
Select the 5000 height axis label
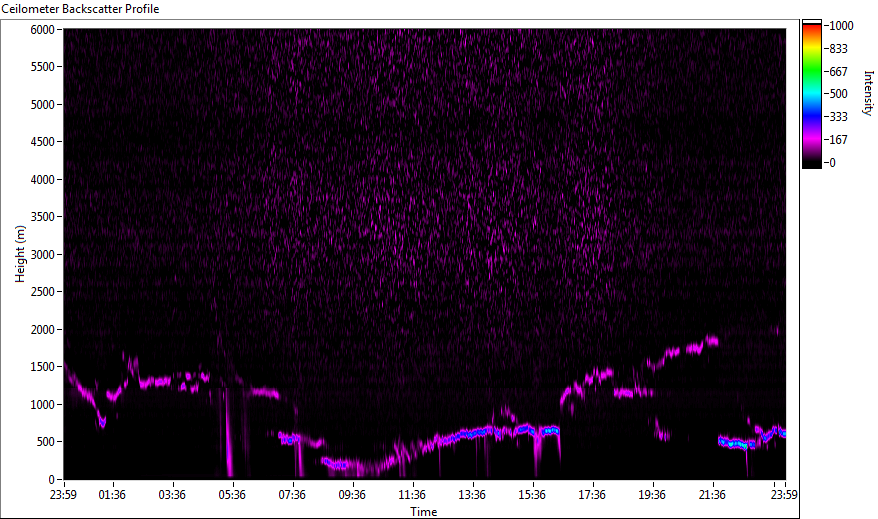(43, 105)
